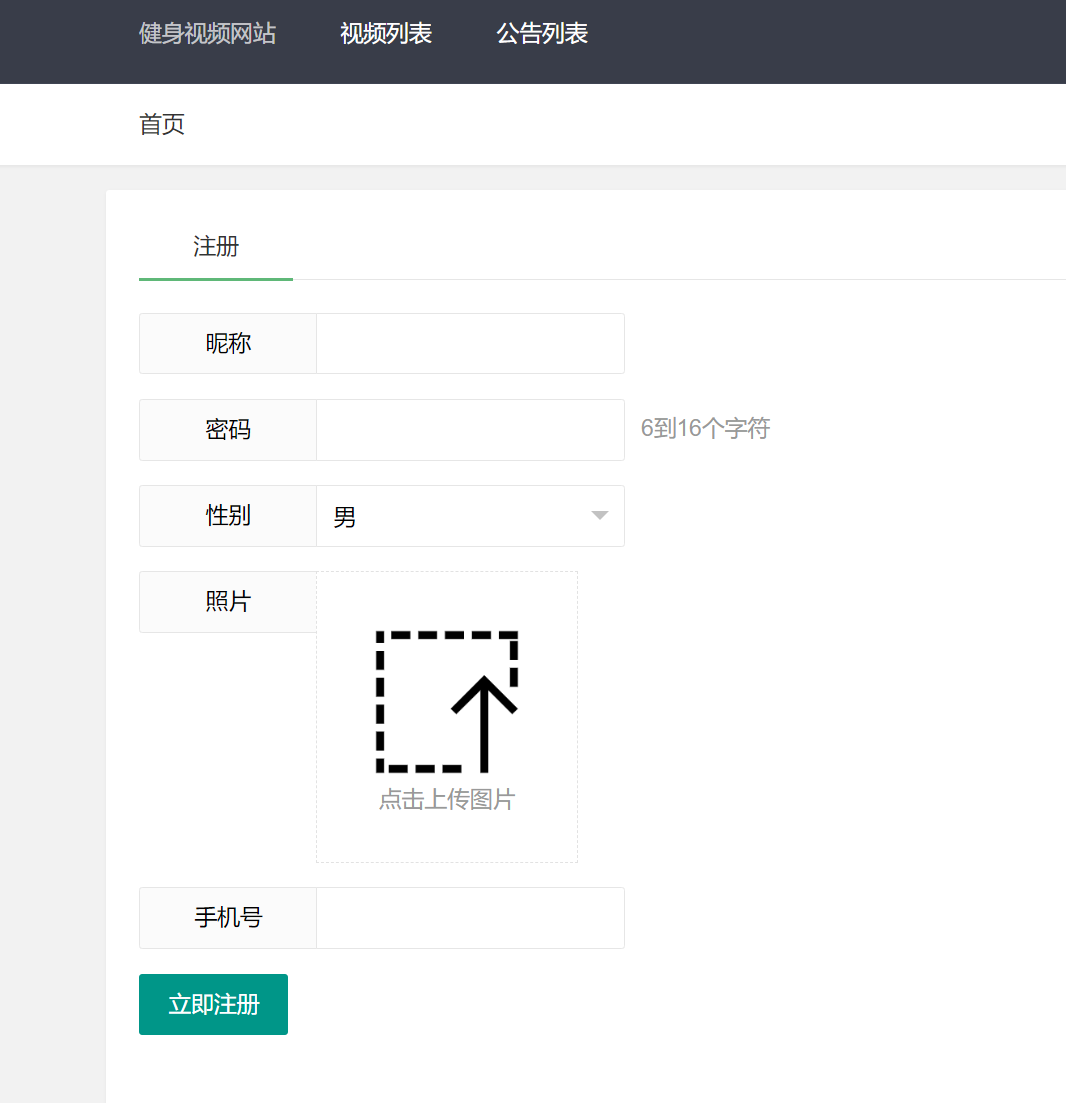
Task: Expand the gender selector showing 男
Action: click(470, 516)
